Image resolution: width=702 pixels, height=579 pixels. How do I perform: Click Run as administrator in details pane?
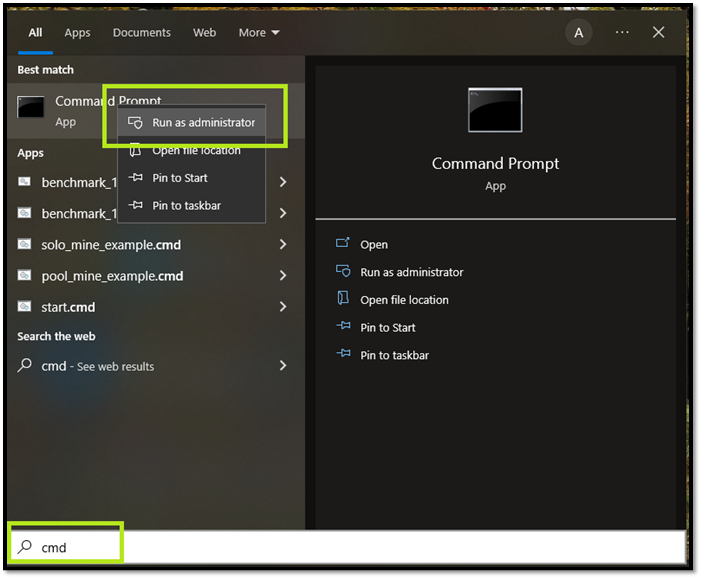pos(411,272)
